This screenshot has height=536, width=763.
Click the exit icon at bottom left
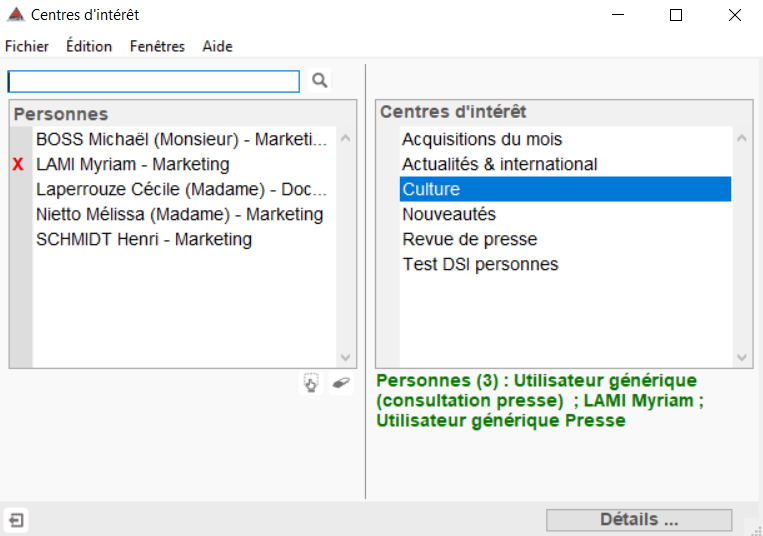pyautogui.click(x=16, y=520)
